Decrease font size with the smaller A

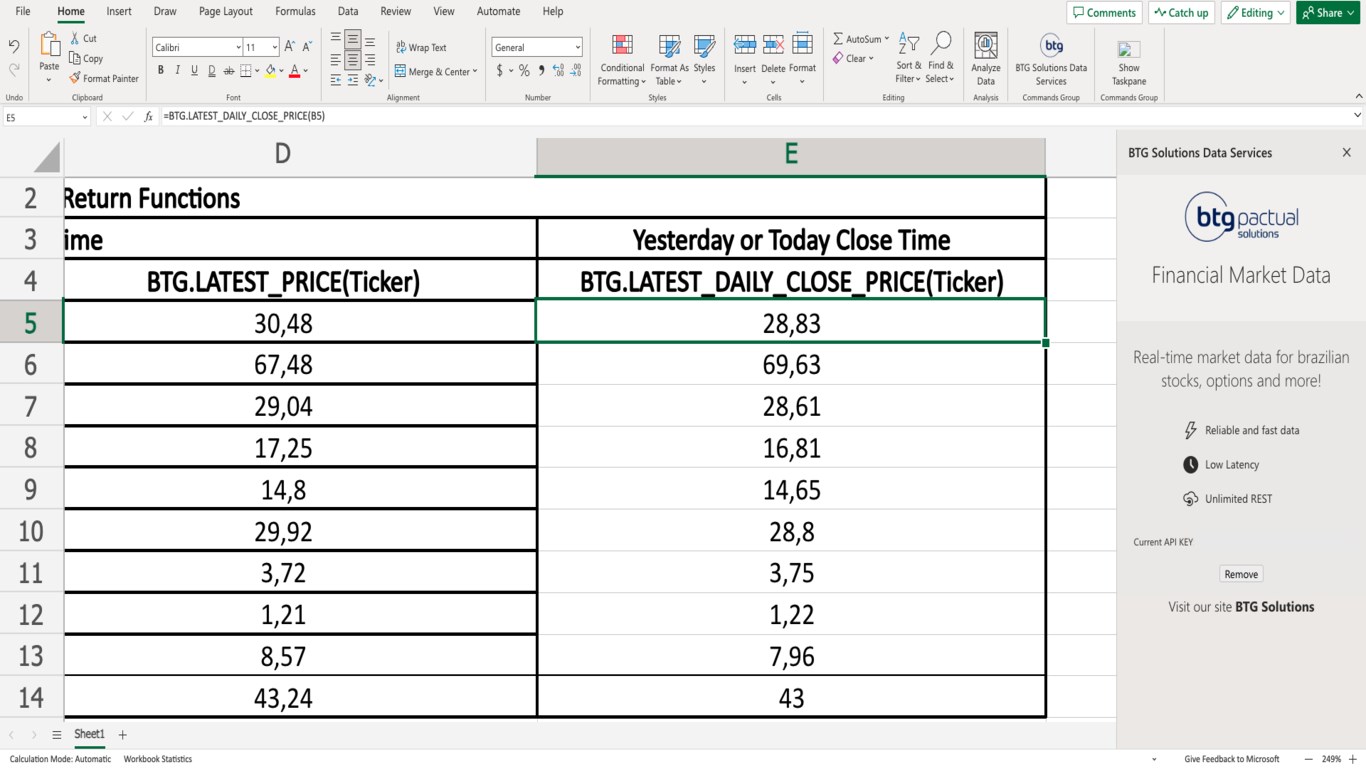tap(307, 47)
